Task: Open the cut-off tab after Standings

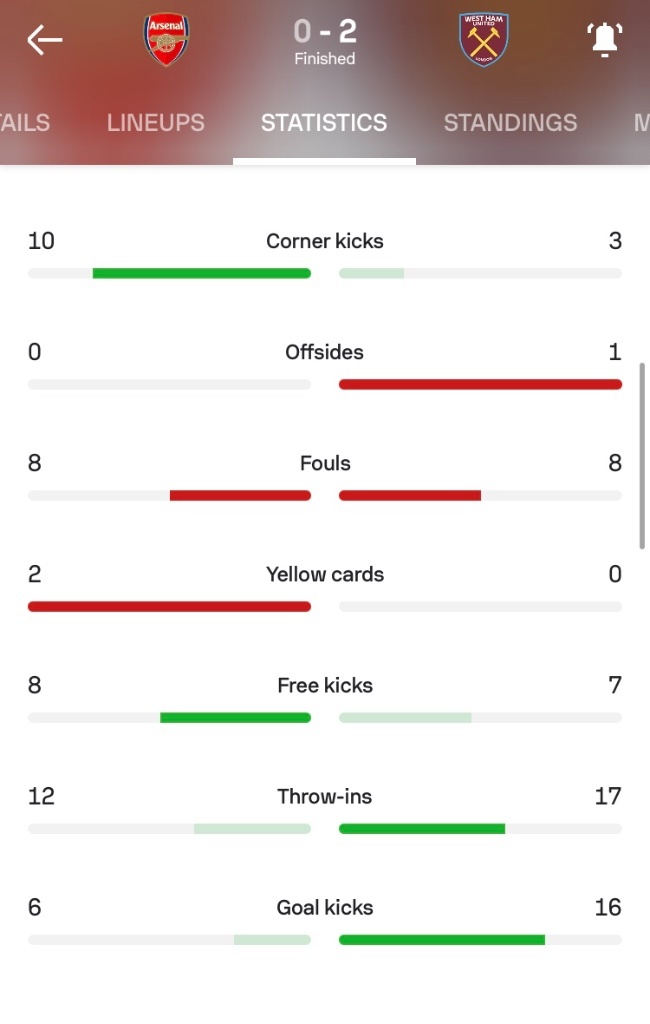Action: pyautogui.click(x=641, y=122)
